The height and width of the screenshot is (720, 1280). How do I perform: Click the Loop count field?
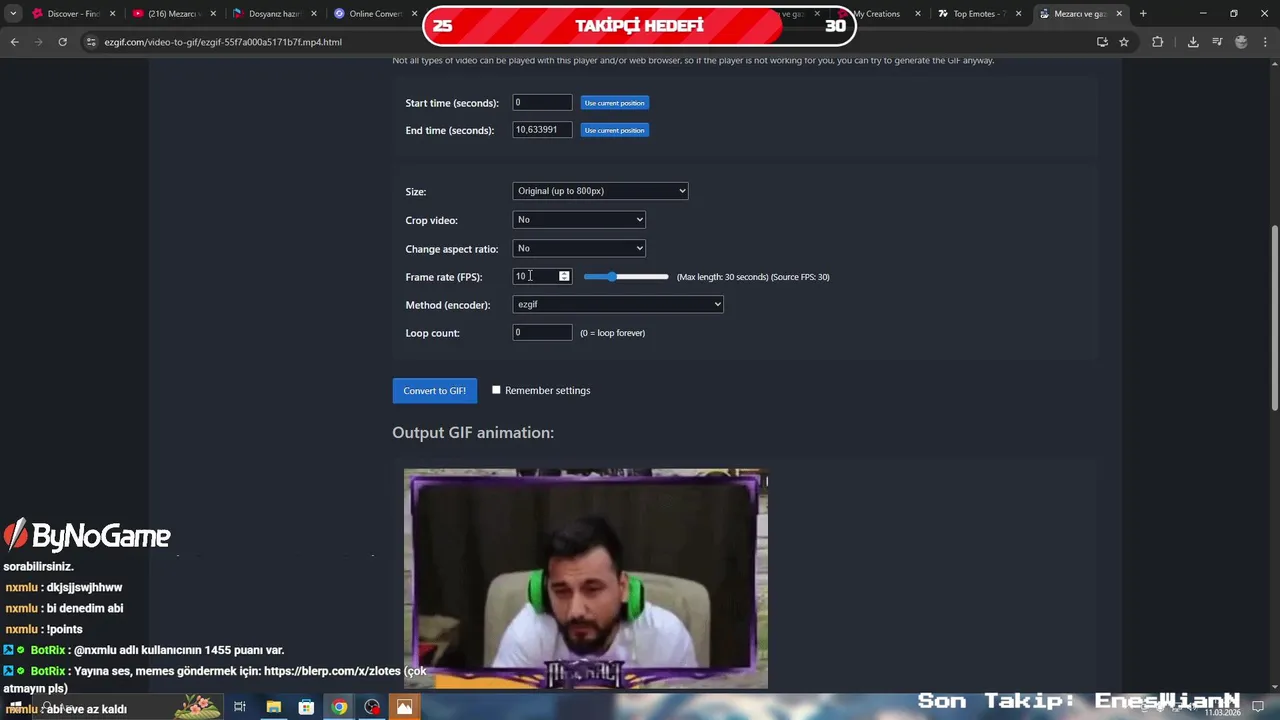click(x=542, y=332)
